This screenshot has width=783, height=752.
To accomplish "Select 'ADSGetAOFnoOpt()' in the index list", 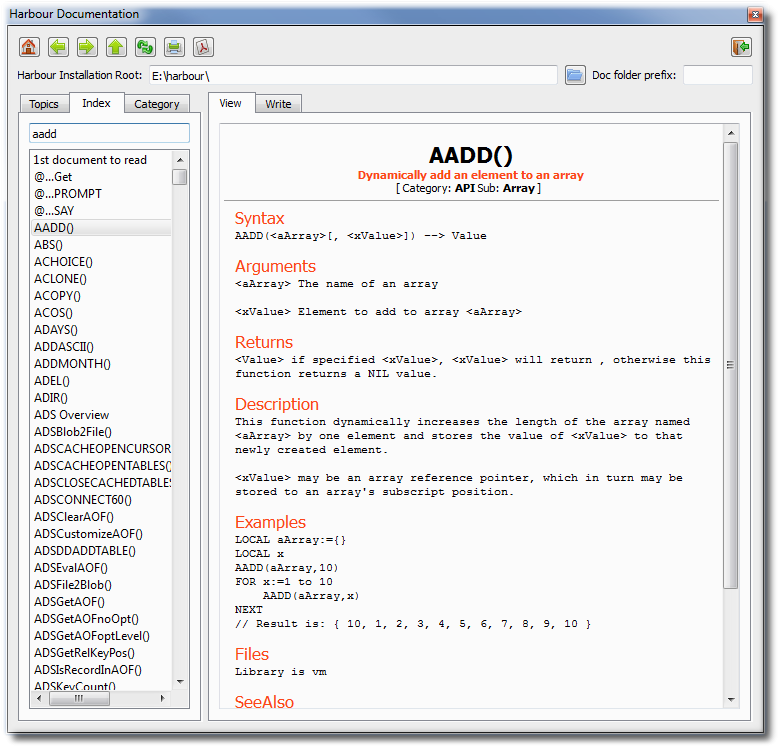I will click(101, 619).
